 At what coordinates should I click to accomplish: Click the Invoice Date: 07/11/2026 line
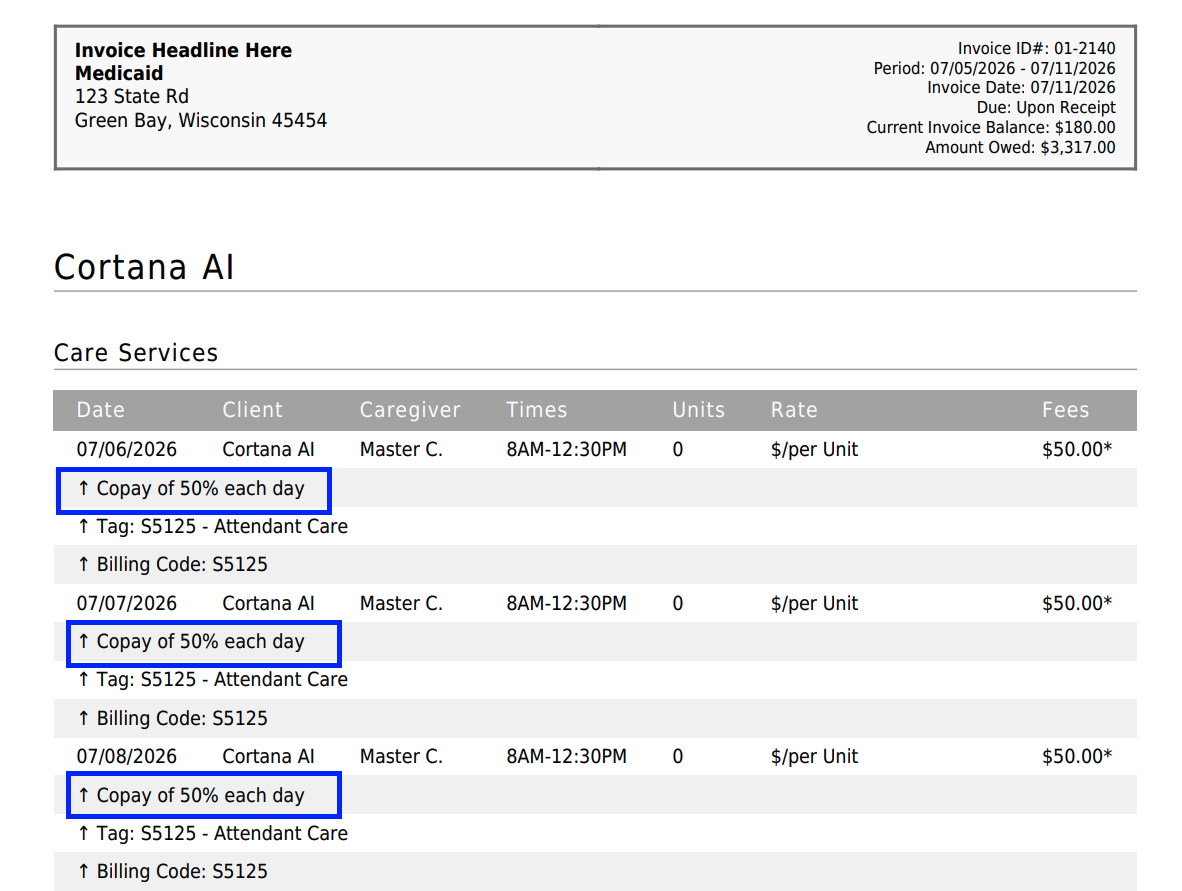pos(1021,87)
